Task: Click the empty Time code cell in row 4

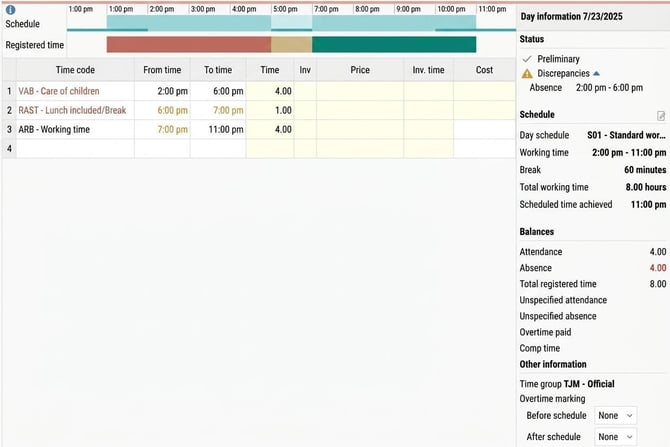Action: 75,149
